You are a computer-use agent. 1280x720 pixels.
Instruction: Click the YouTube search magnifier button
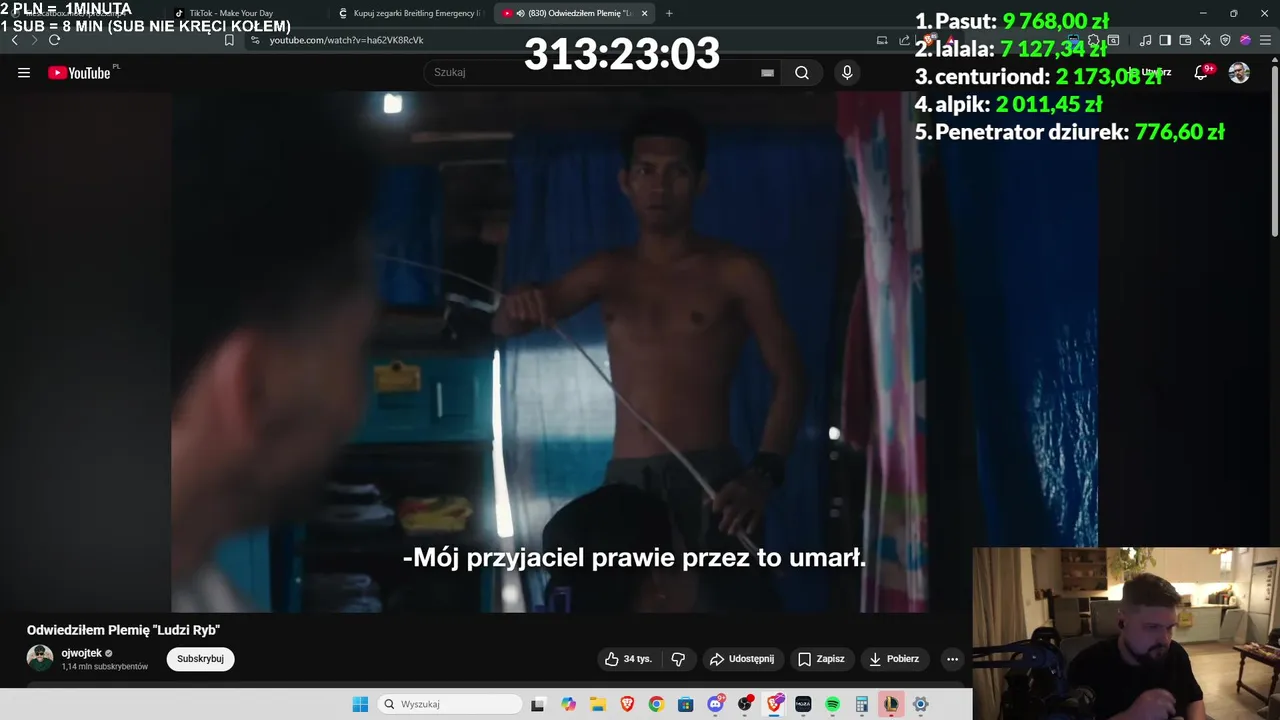coord(802,73)
